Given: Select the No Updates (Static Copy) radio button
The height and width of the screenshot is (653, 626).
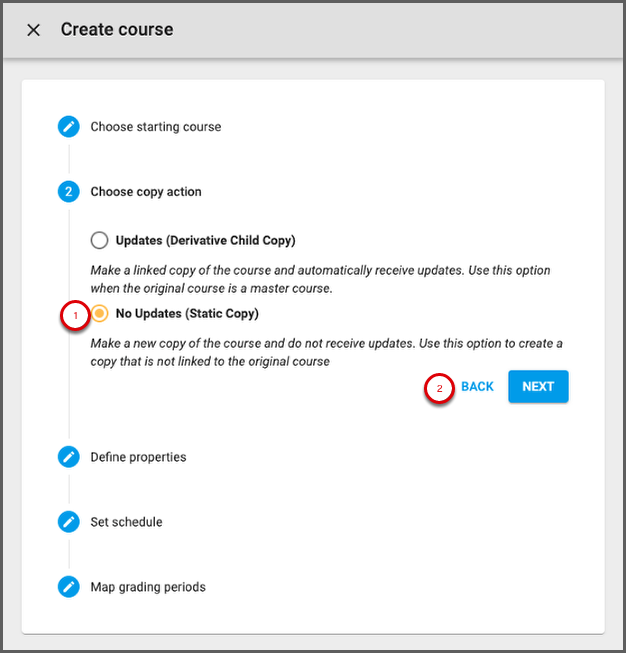Looking at the screenshot, I should 100,314.
